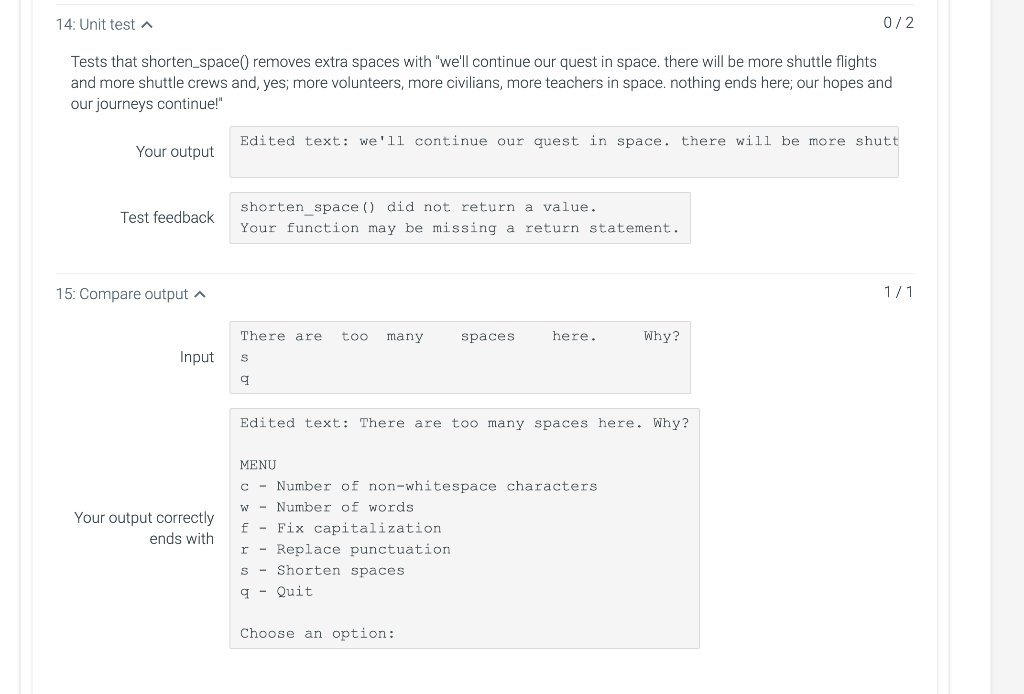
Task: Select the test feedback message about missing return
Action: 460,217
